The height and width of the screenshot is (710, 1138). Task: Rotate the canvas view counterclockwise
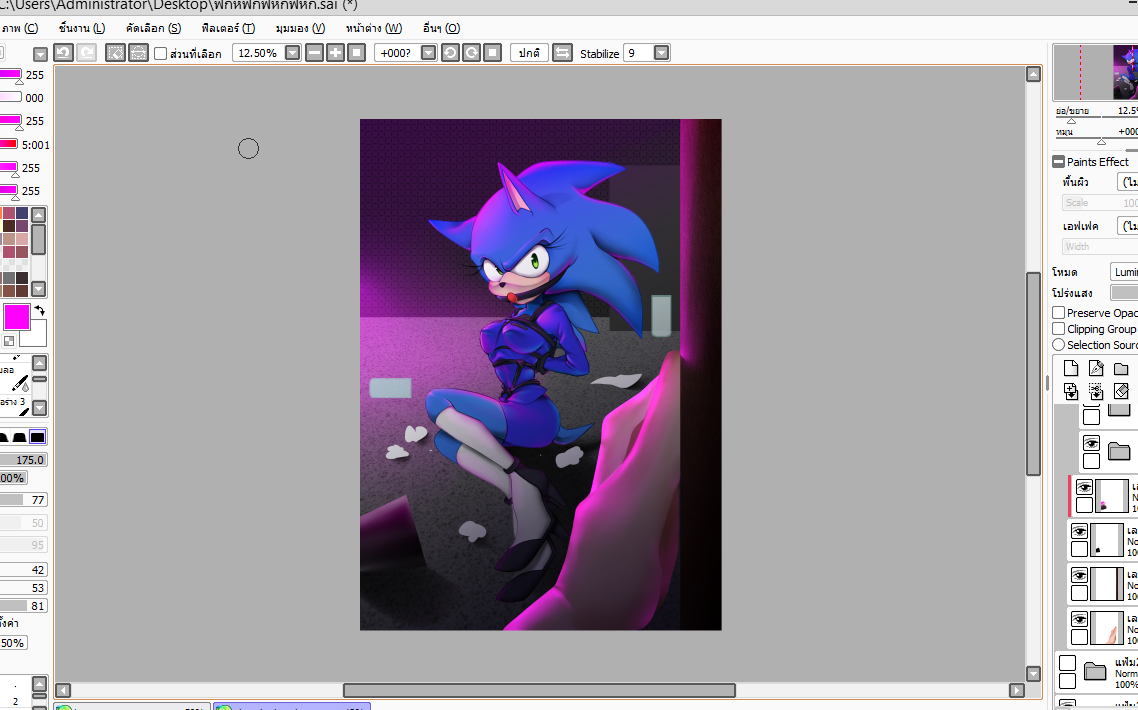point(450,53)
